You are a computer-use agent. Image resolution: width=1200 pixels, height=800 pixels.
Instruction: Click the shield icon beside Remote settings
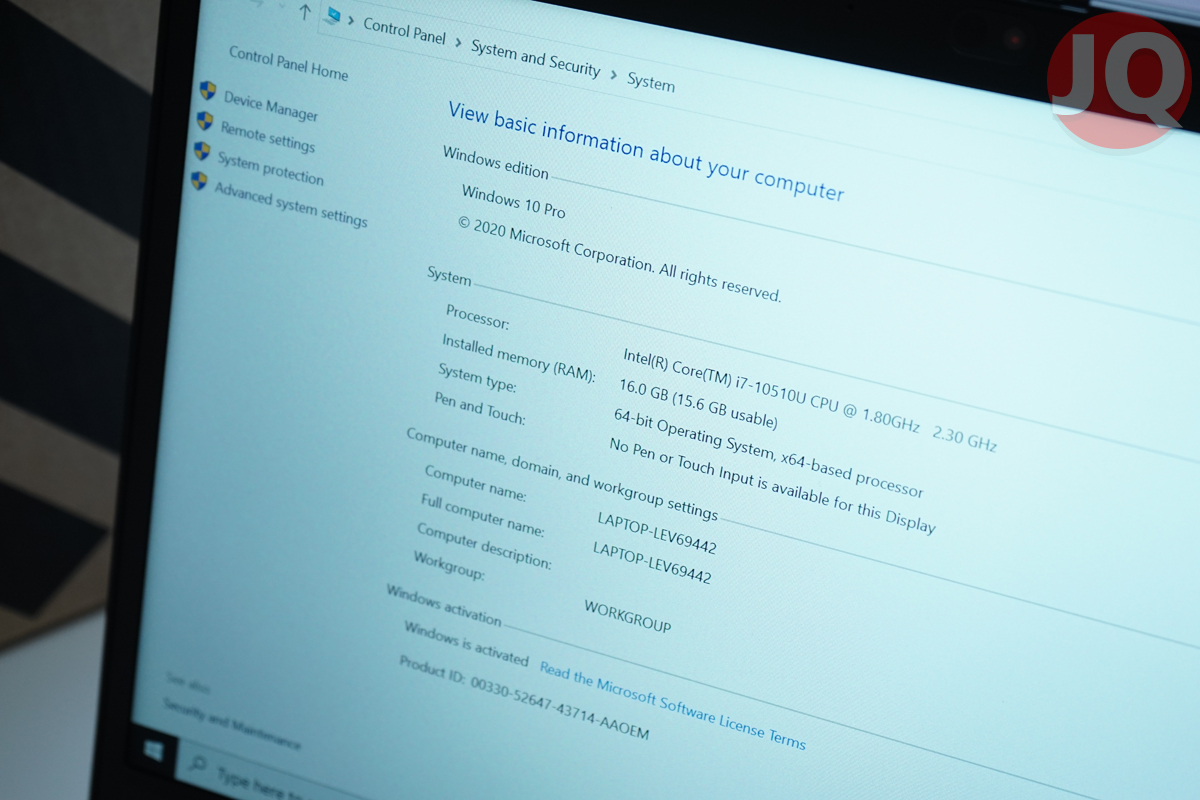205,121
